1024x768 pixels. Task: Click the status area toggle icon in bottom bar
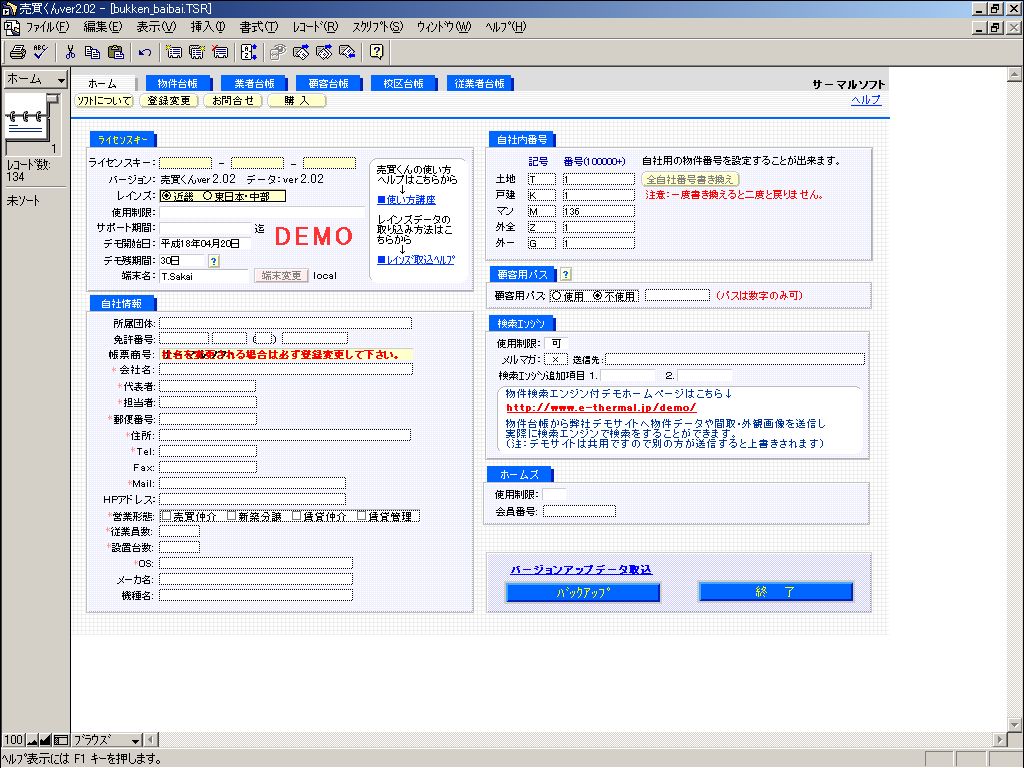pyautogui.click(x=61, y=740)
